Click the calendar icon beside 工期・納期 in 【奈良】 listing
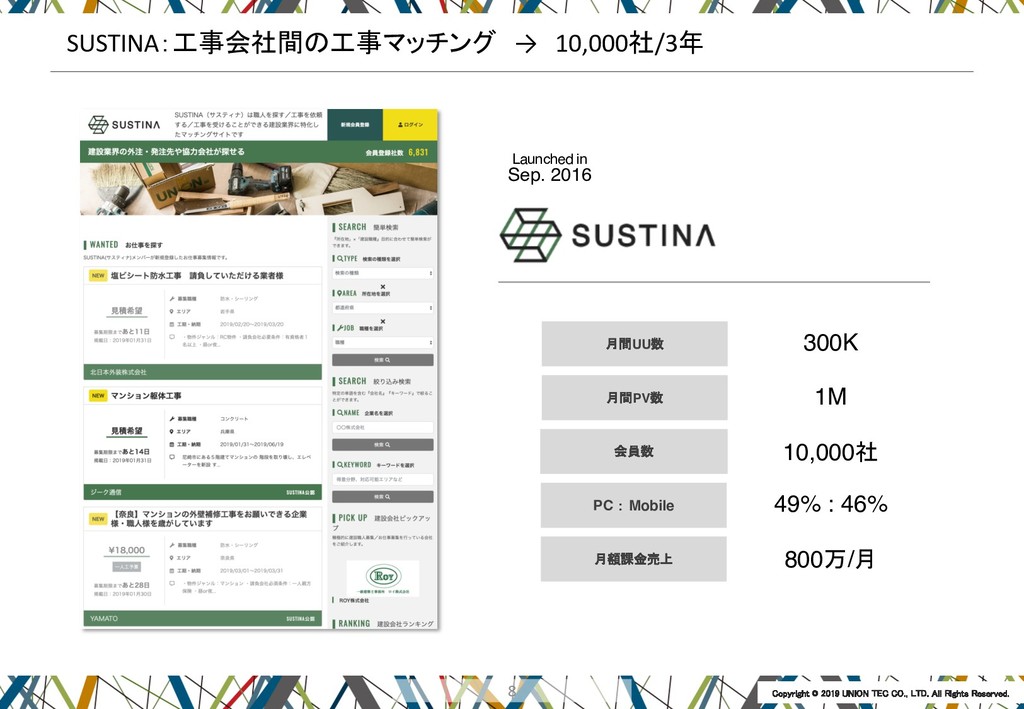This screenshot has height=709, width=1024. [x=172, y=571]
